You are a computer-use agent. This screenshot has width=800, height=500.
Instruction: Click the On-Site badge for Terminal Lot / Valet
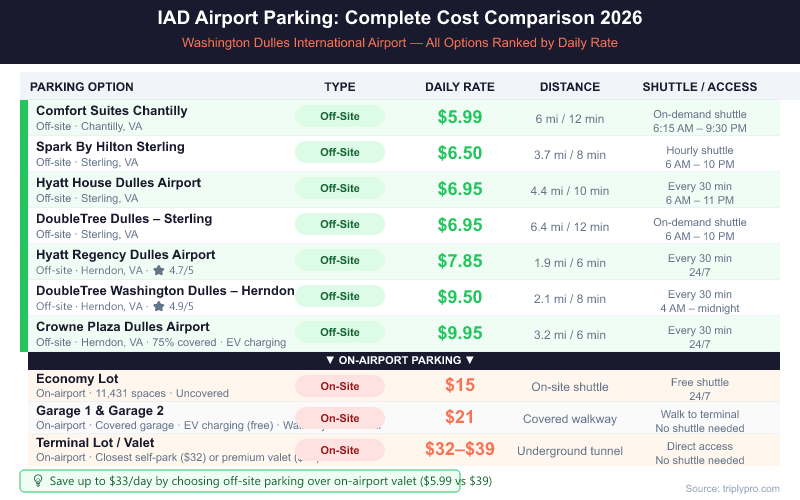click(340, 450)
